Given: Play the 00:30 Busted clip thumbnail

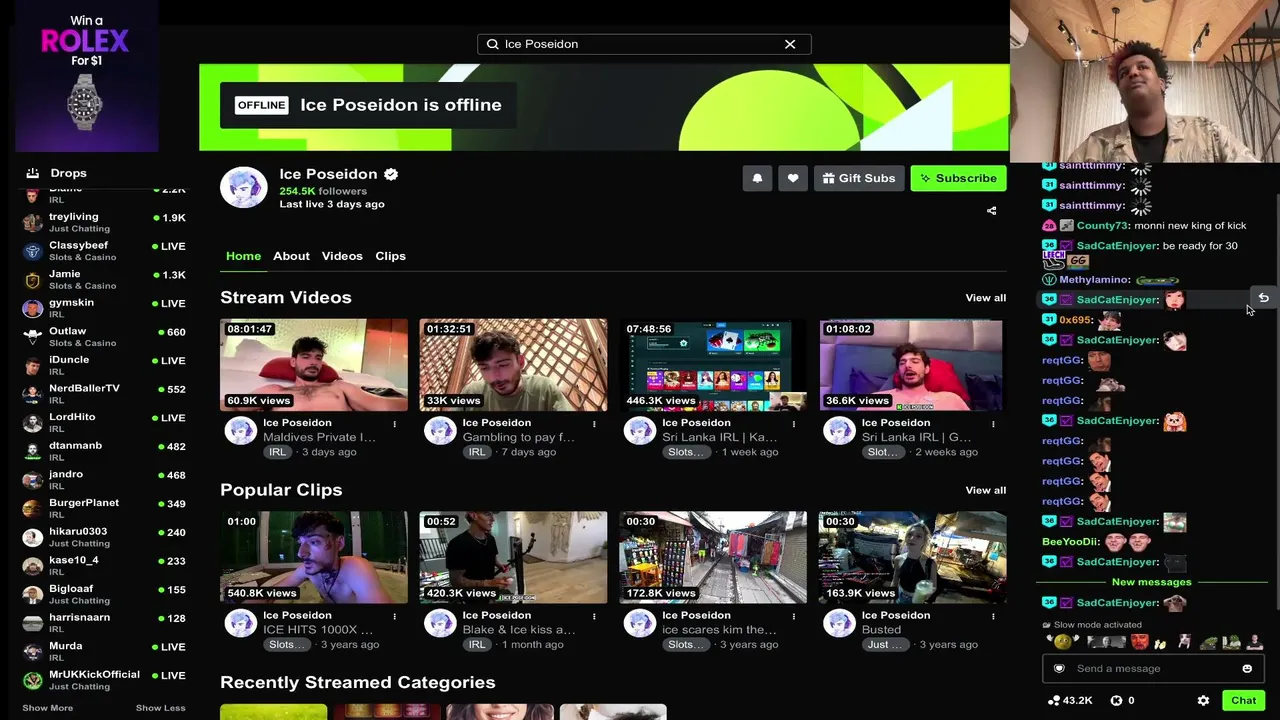Looking at the screenshot, I should pos(911,558).
